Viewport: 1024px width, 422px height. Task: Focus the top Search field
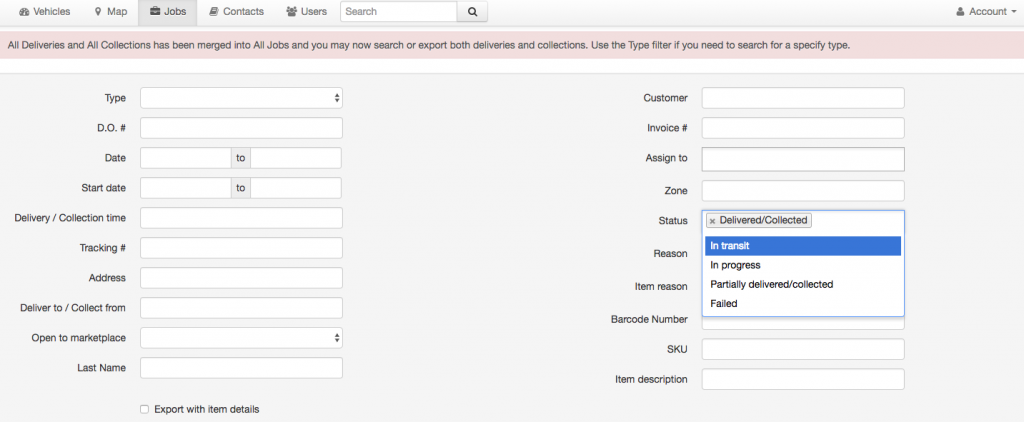pos(398,12)
